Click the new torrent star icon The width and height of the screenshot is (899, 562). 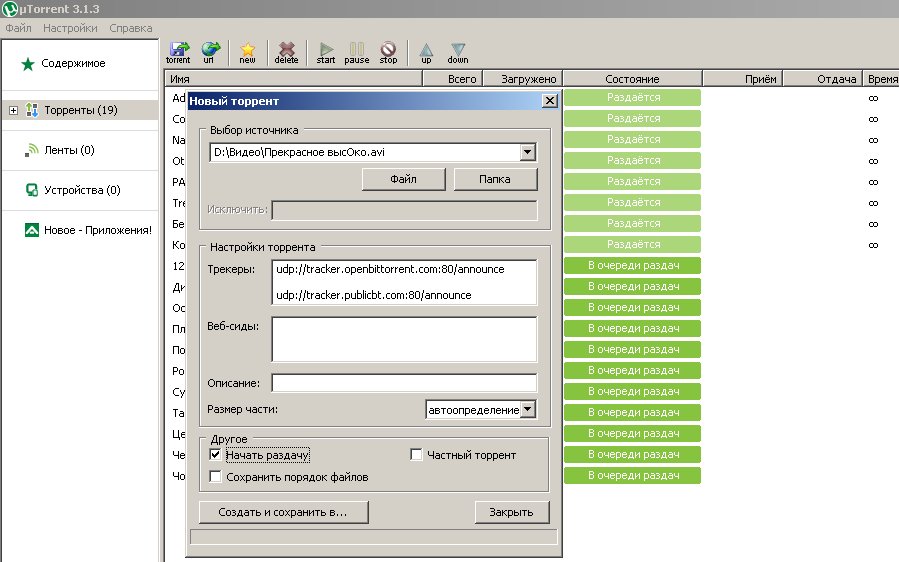(248, 52)
